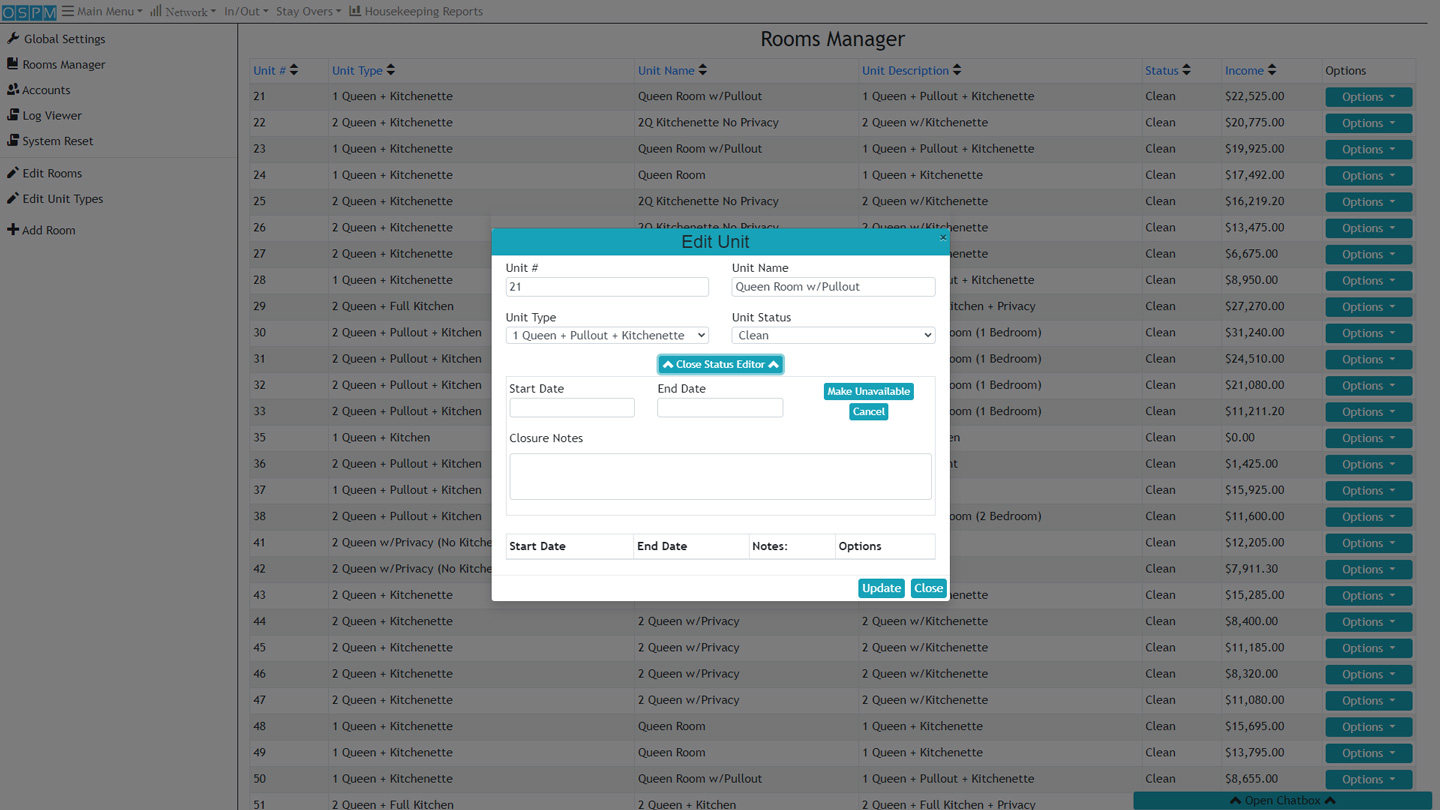
Task: Expand the Open Chatbox bar
Action: pyautogui.click(x=1282, y=801)
